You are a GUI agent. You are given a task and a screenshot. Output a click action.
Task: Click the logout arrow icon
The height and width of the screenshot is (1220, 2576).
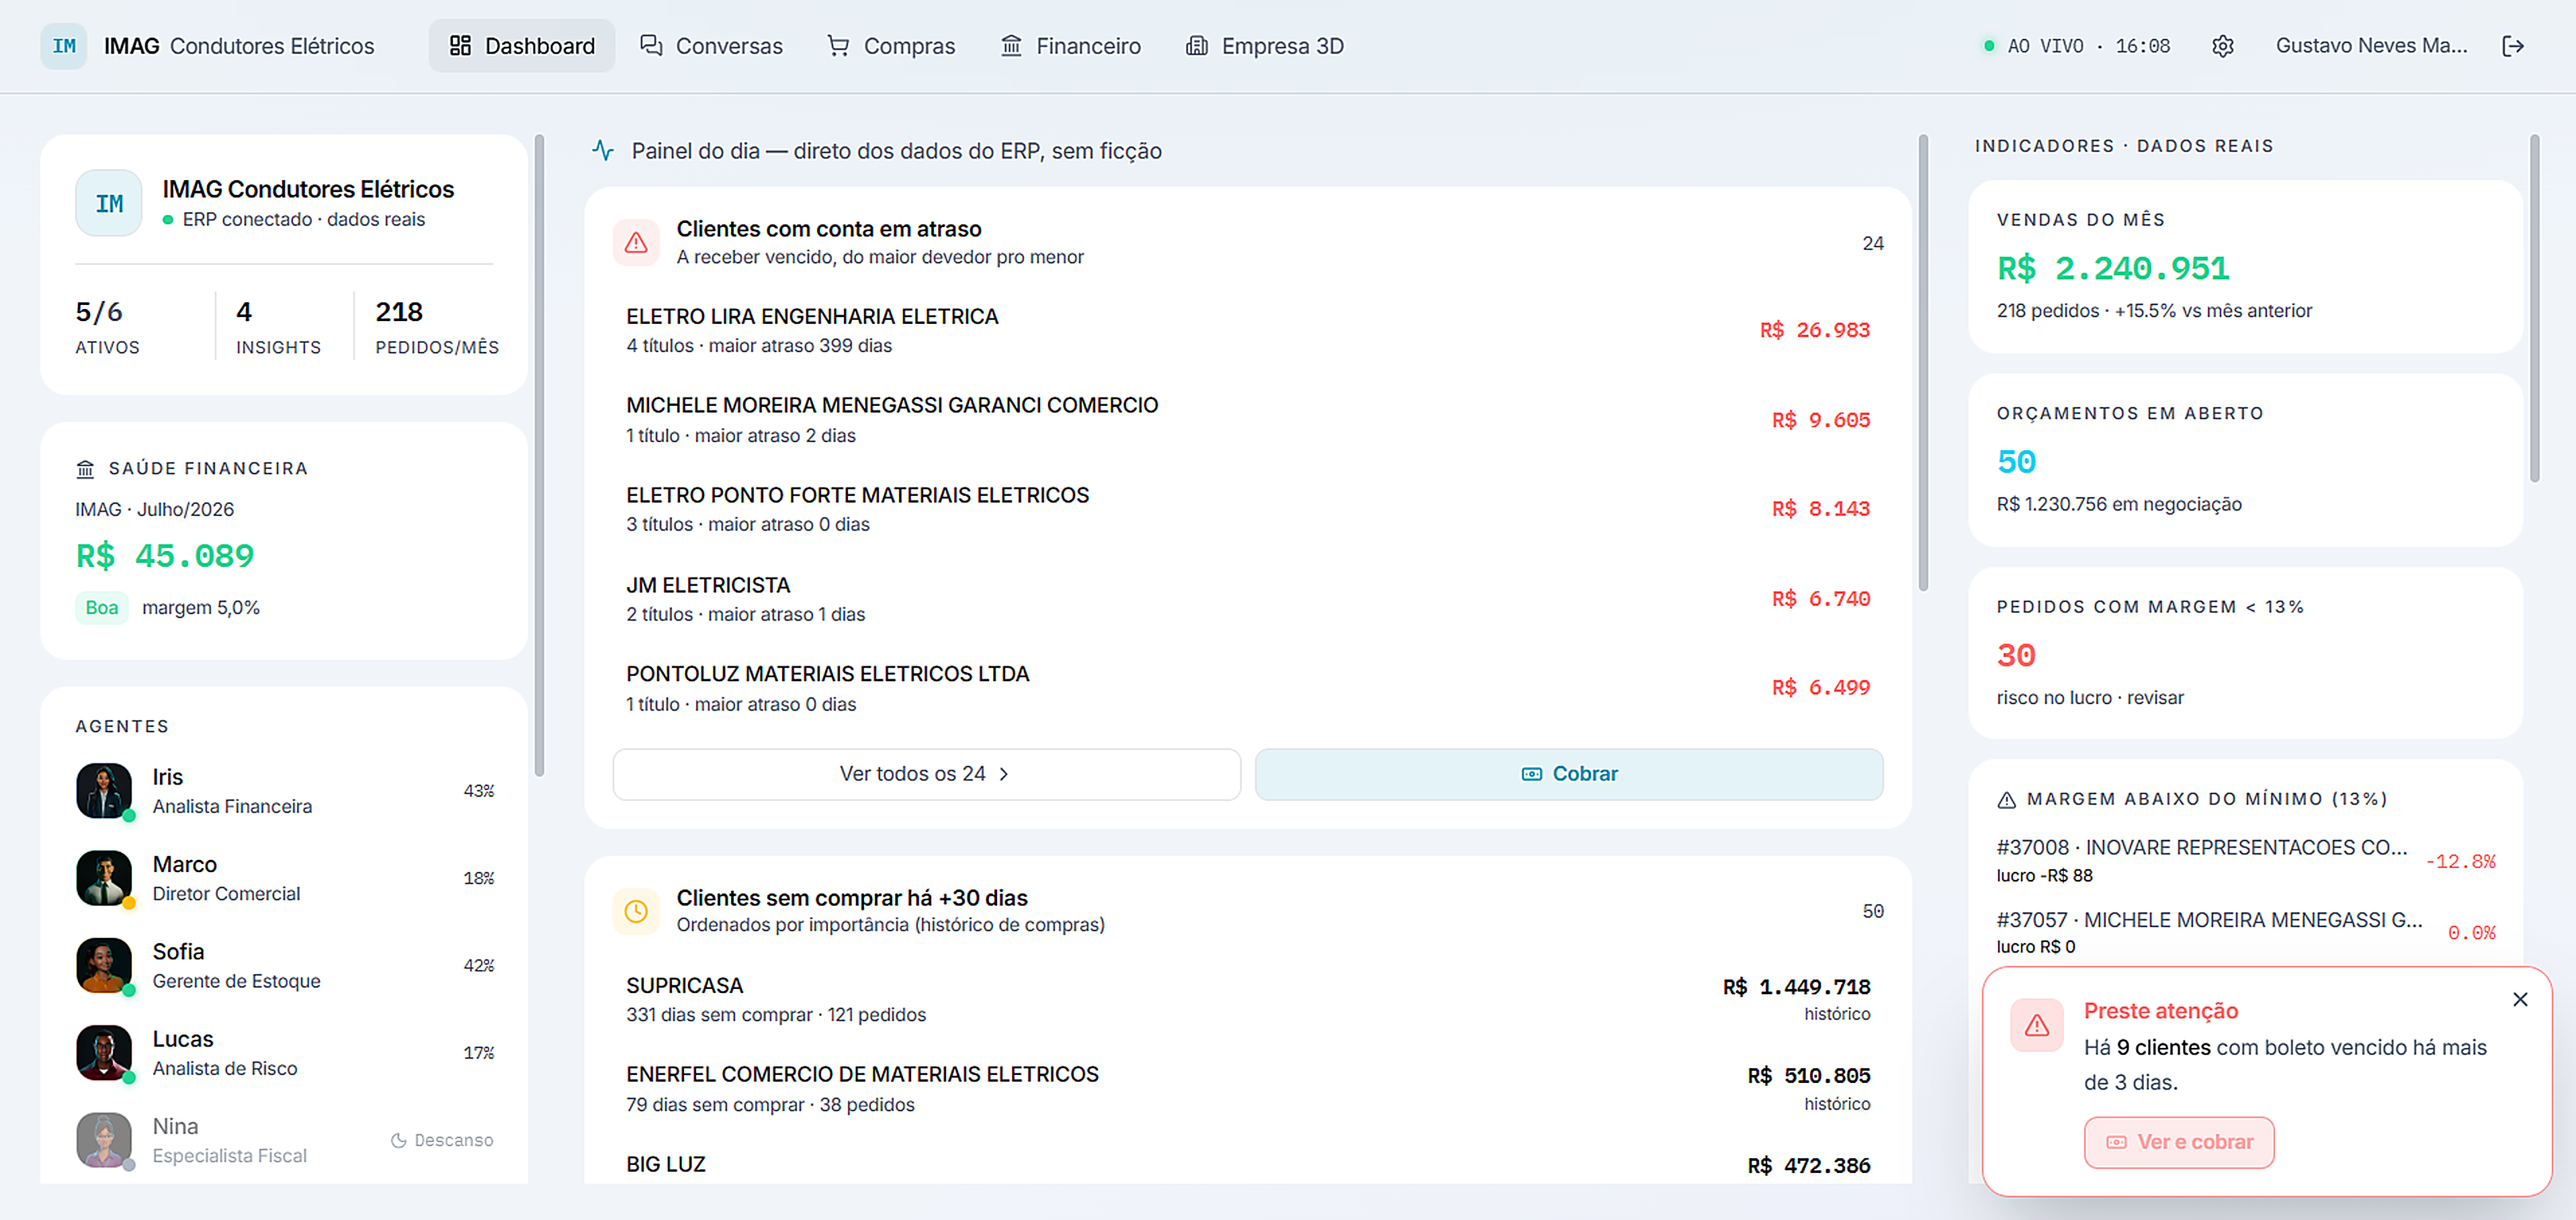click(2513, 46)
